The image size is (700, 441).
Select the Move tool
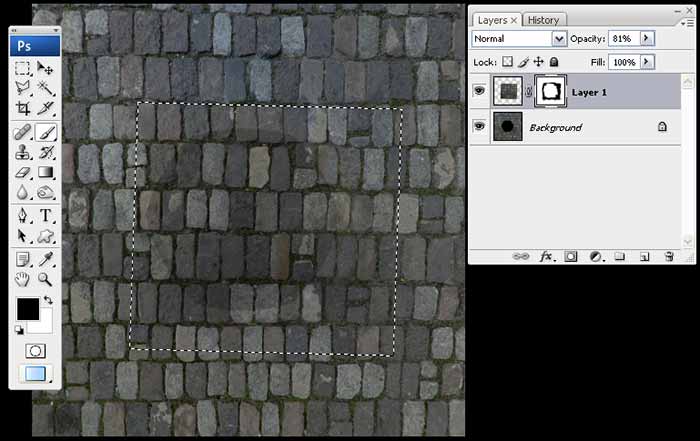point(46,68)
